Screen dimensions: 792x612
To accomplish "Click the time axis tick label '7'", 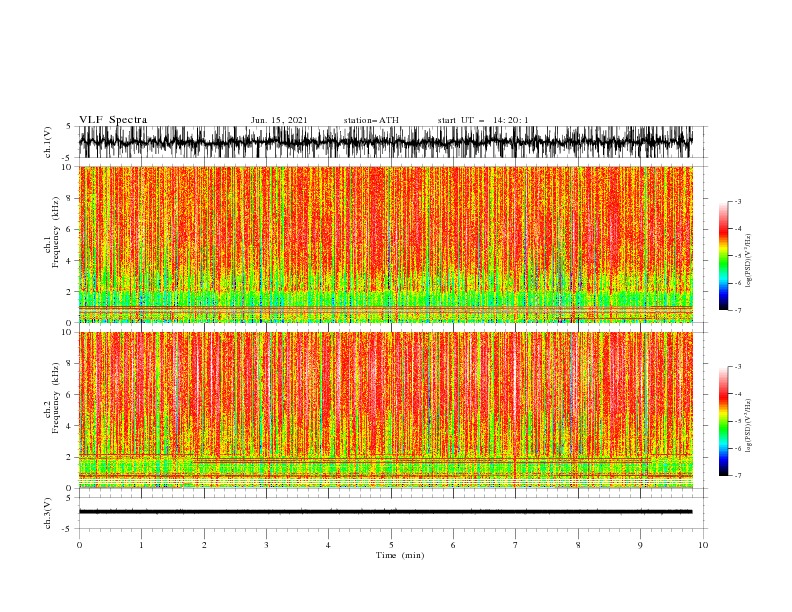I will click(516, 545).
